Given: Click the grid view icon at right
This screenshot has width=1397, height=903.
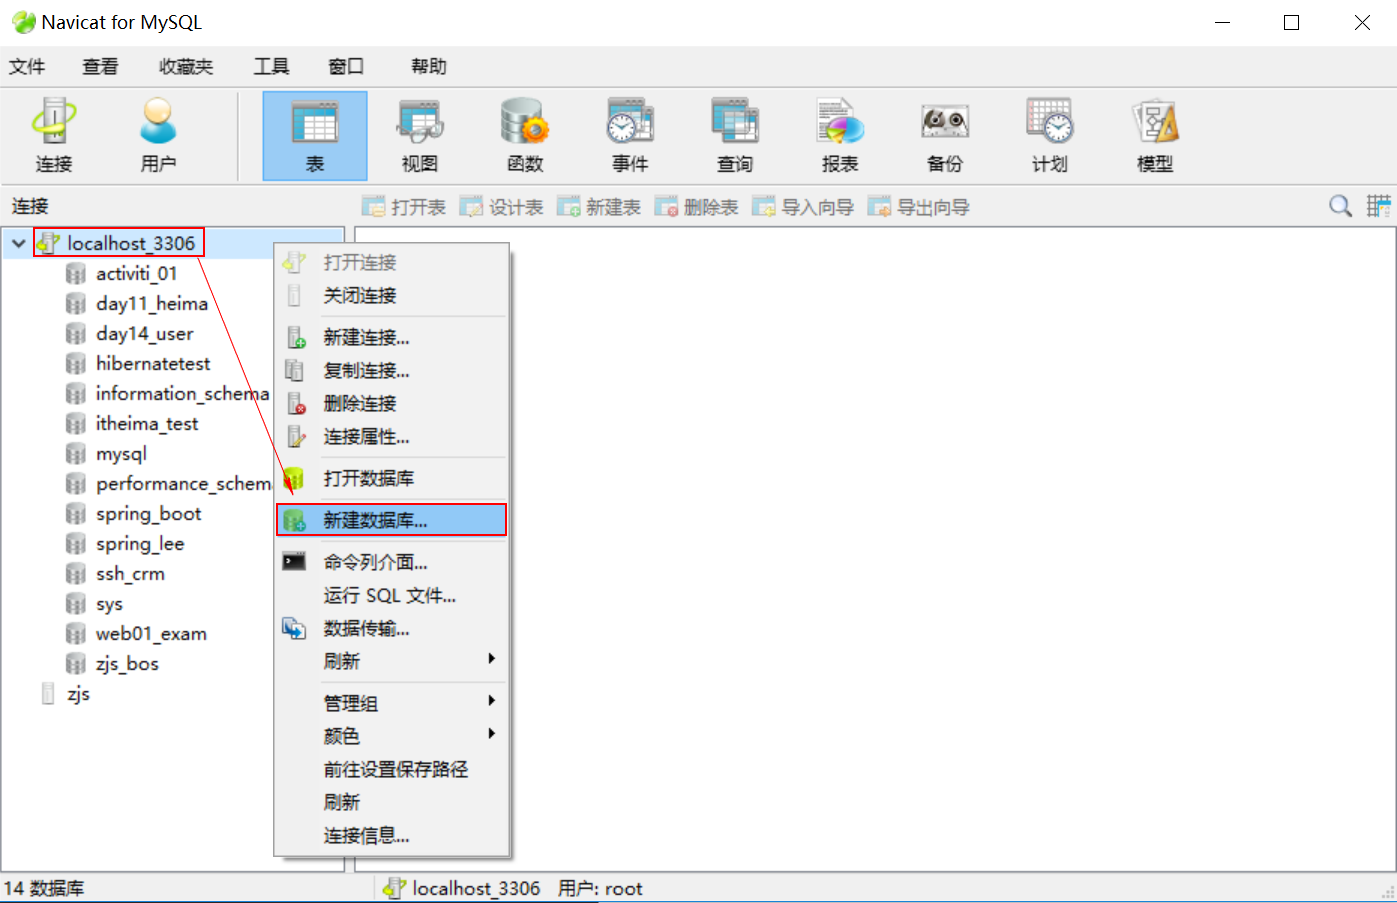Looking at the screenshot, I should tap(1379, 206).
